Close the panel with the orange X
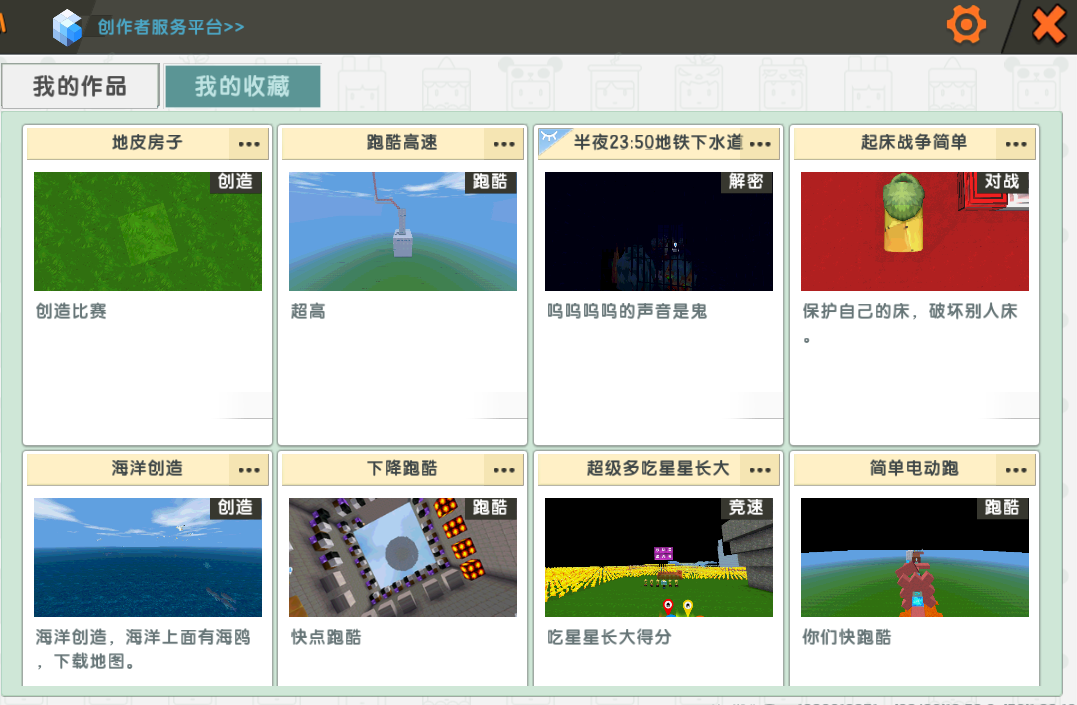The width and height of the screenshot is (1077, 705). (1047, 24)
